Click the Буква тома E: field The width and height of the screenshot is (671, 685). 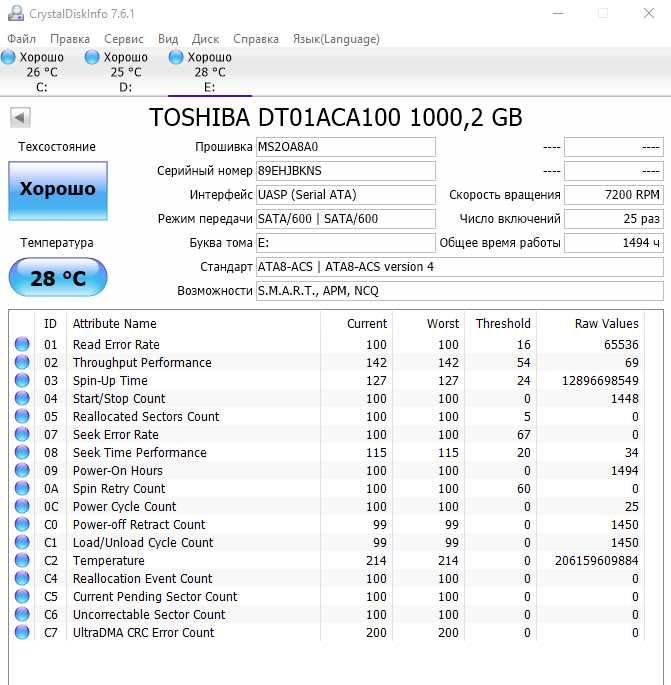[x=346, y=243]
